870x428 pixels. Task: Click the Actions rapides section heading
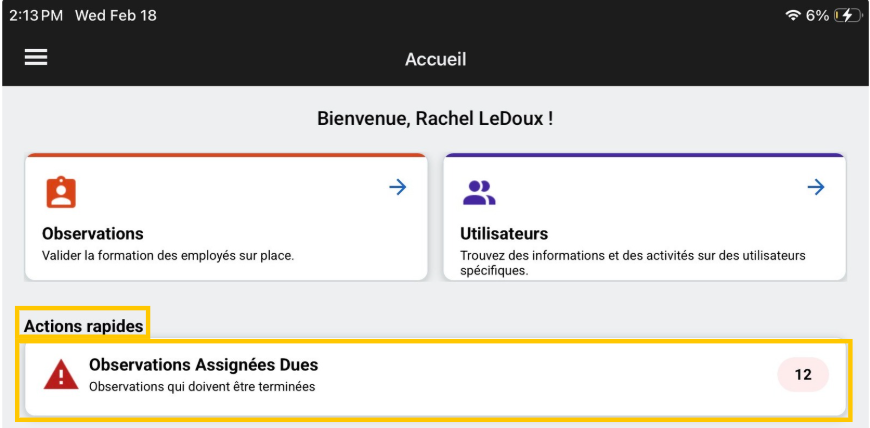[x=84, y=325]
